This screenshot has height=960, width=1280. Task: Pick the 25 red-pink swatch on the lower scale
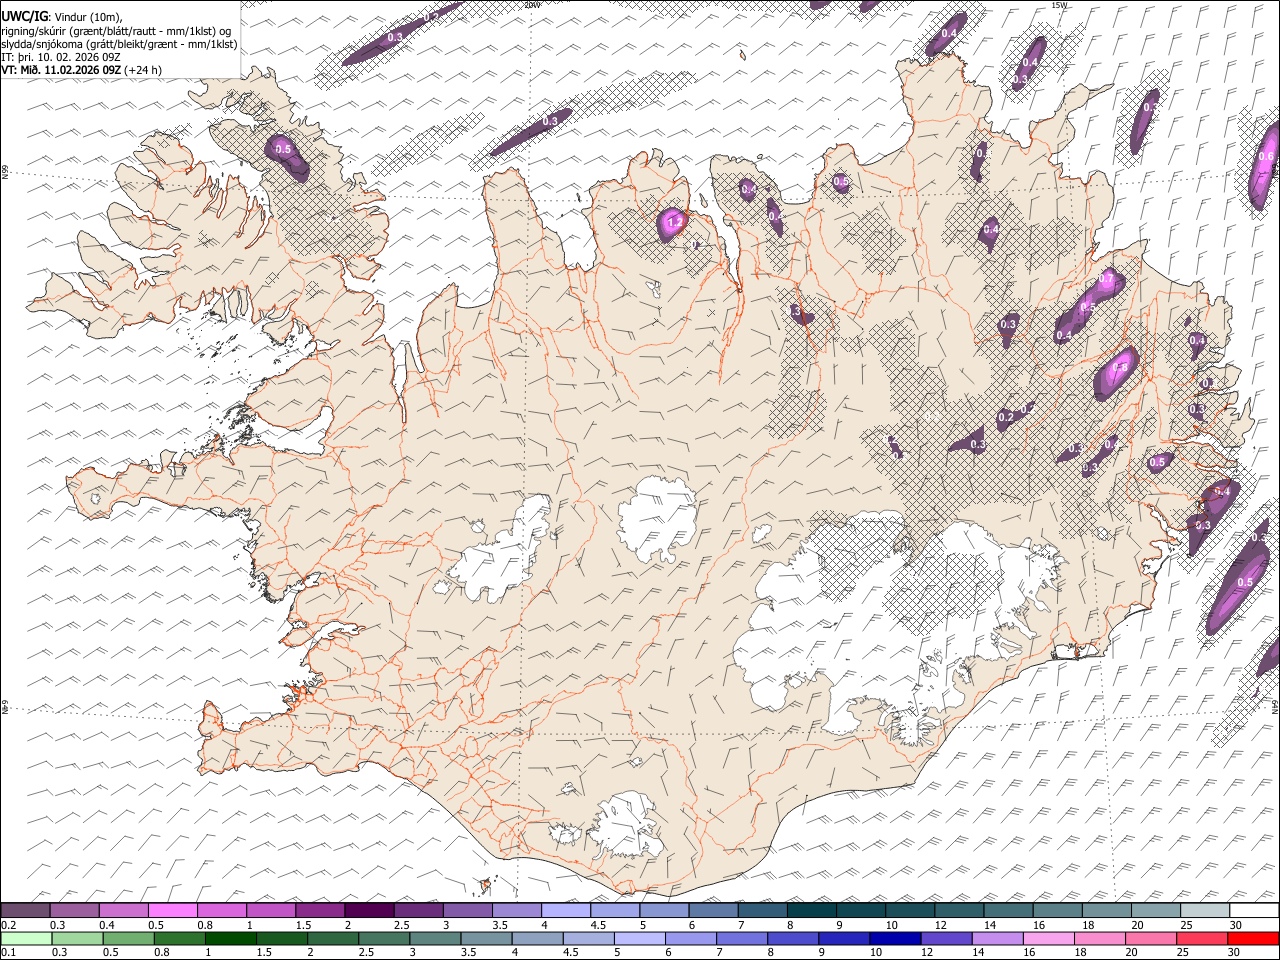1201,938
